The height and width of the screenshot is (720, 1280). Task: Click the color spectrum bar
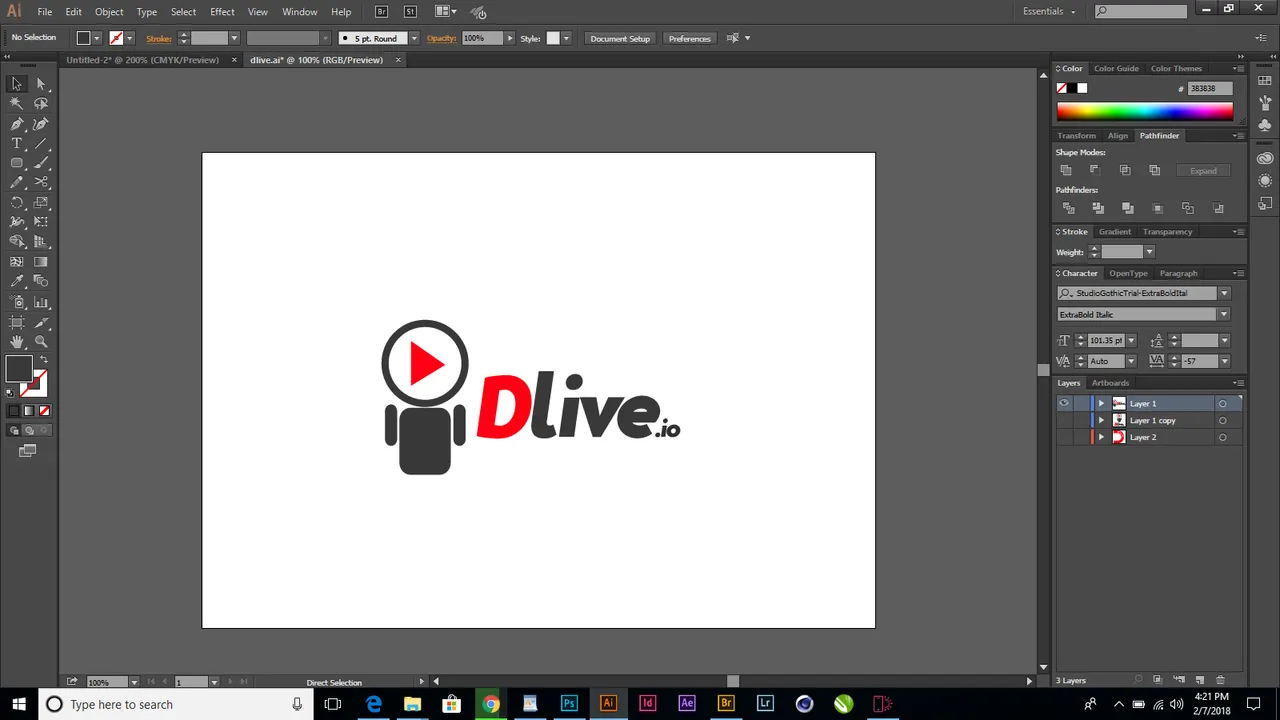1145,112
